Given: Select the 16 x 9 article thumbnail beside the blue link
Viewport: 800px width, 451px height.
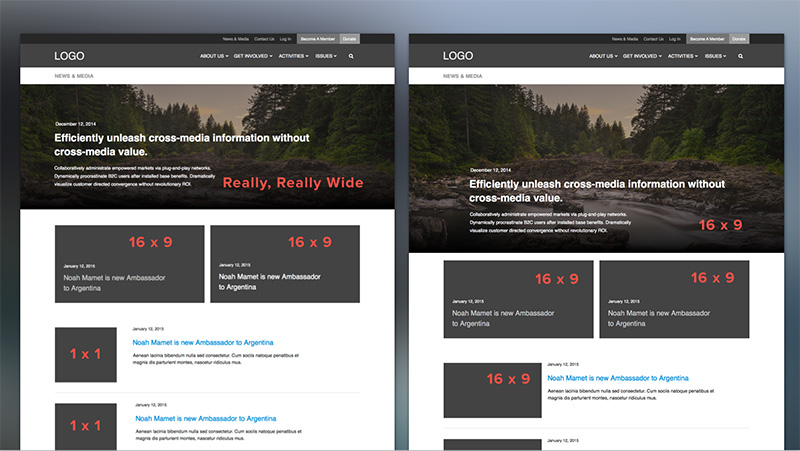Looking at the screenshot, I should point(492,390).
